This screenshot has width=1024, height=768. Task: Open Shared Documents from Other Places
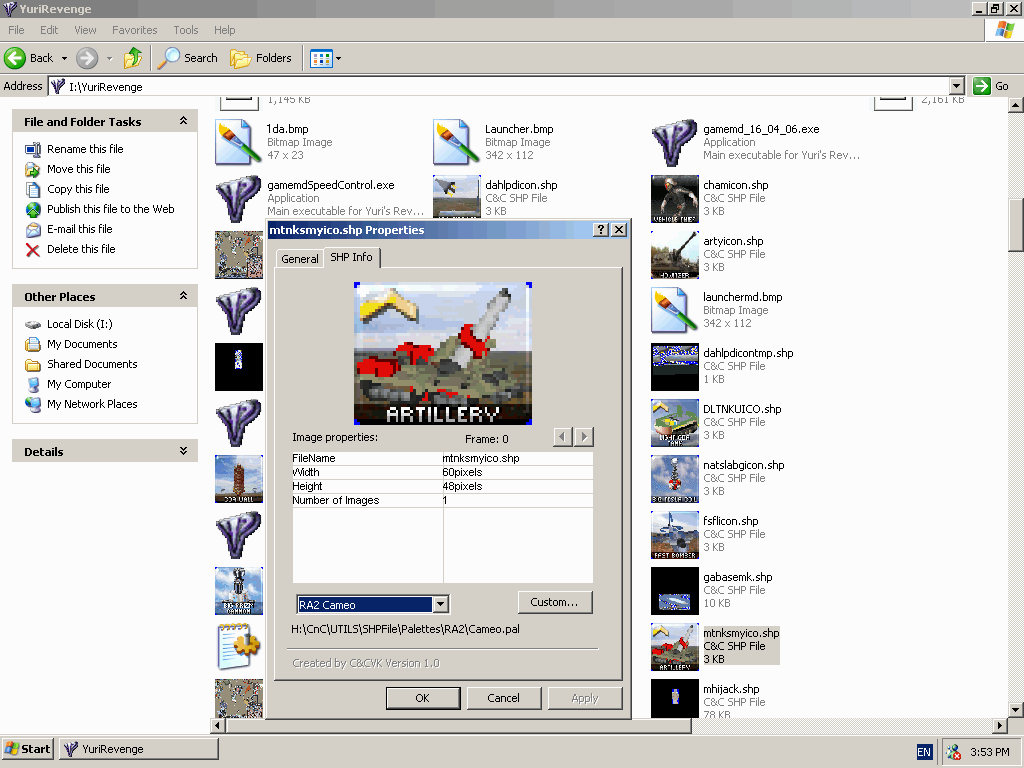(92, 364)
